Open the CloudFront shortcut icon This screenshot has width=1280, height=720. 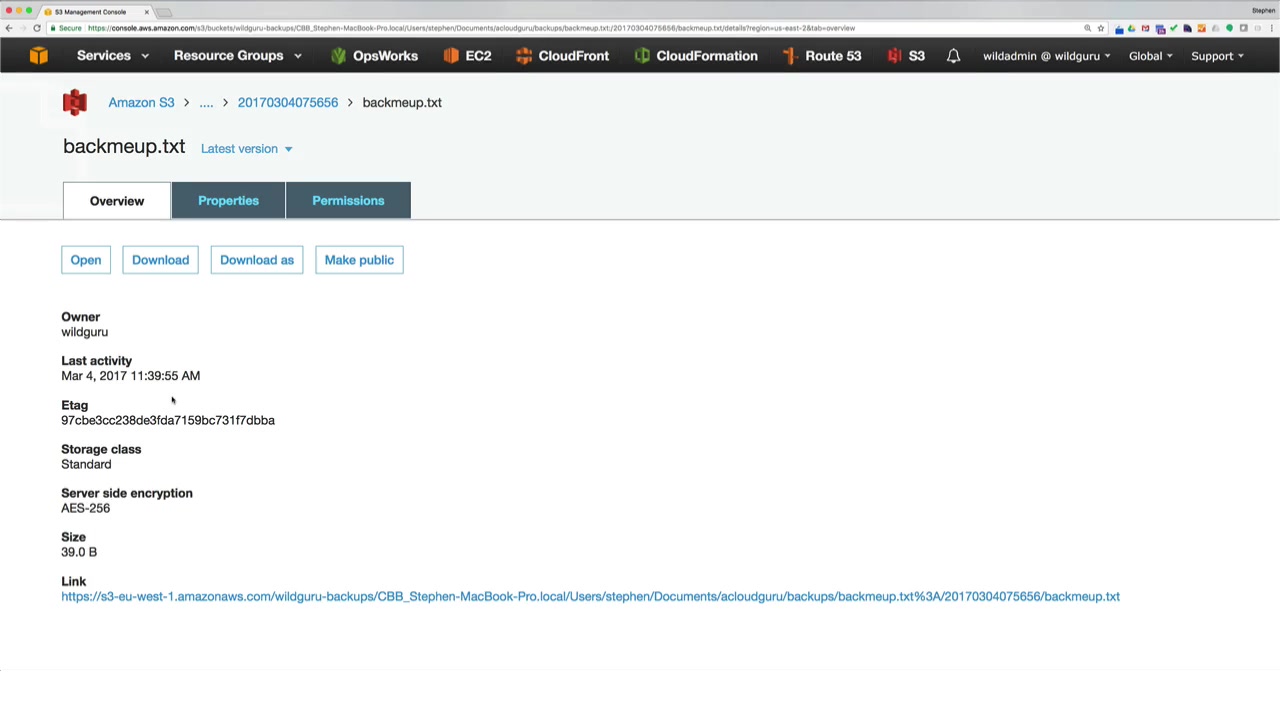524,56
